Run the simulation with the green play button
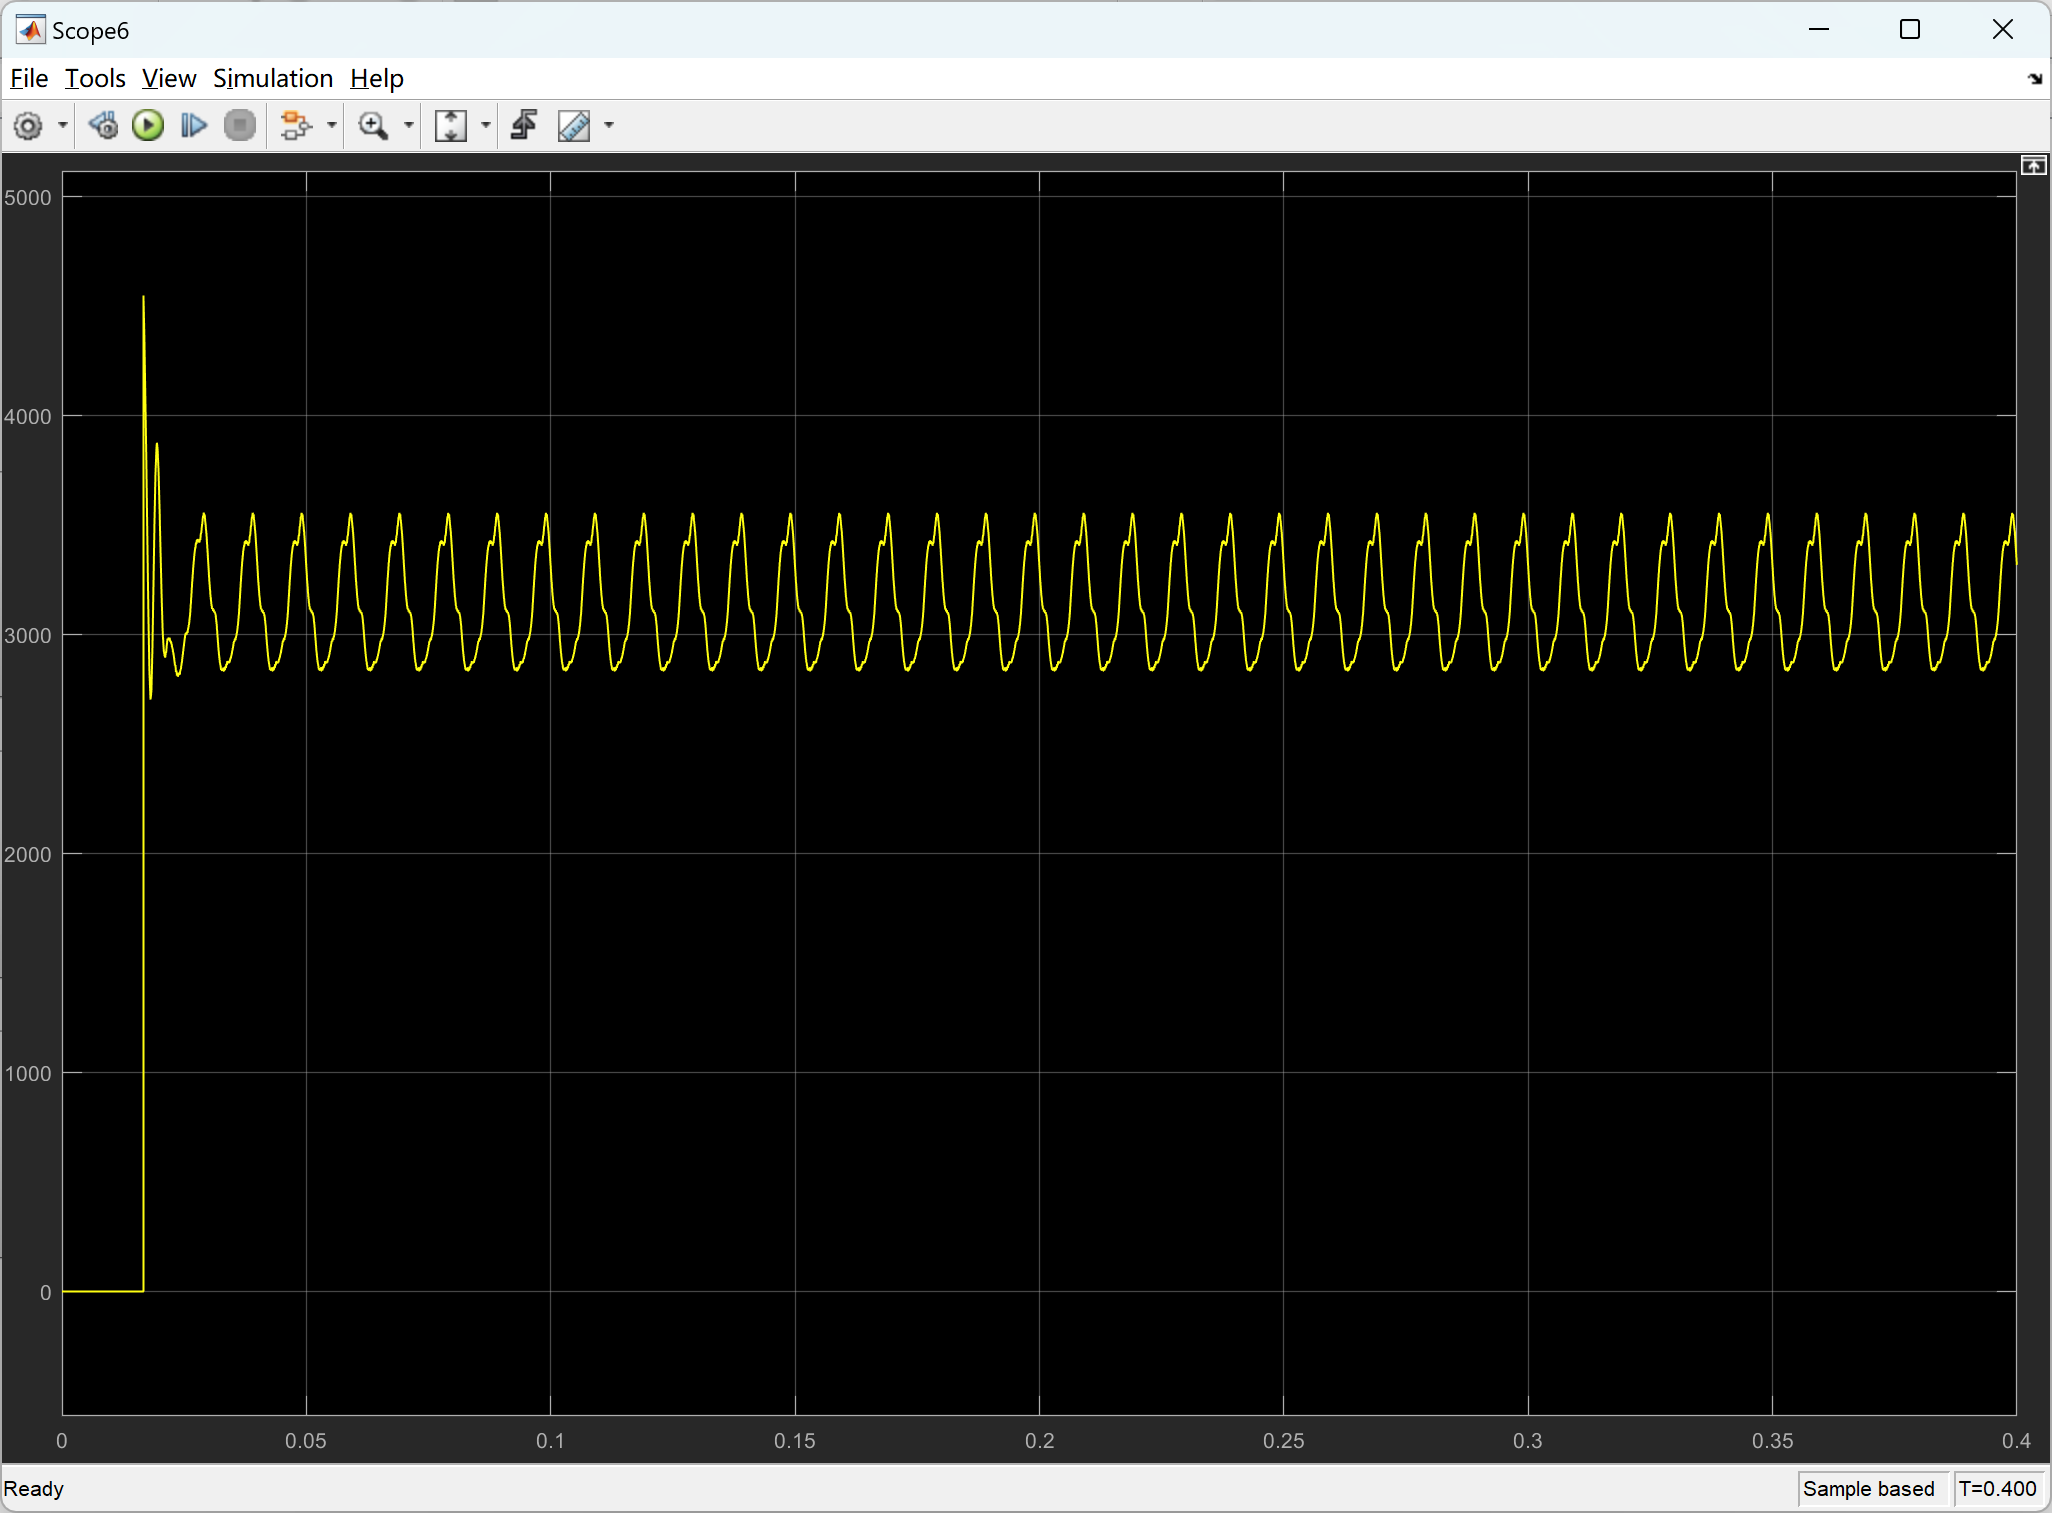2052x1513 pixels. click(x=148, y=126)
